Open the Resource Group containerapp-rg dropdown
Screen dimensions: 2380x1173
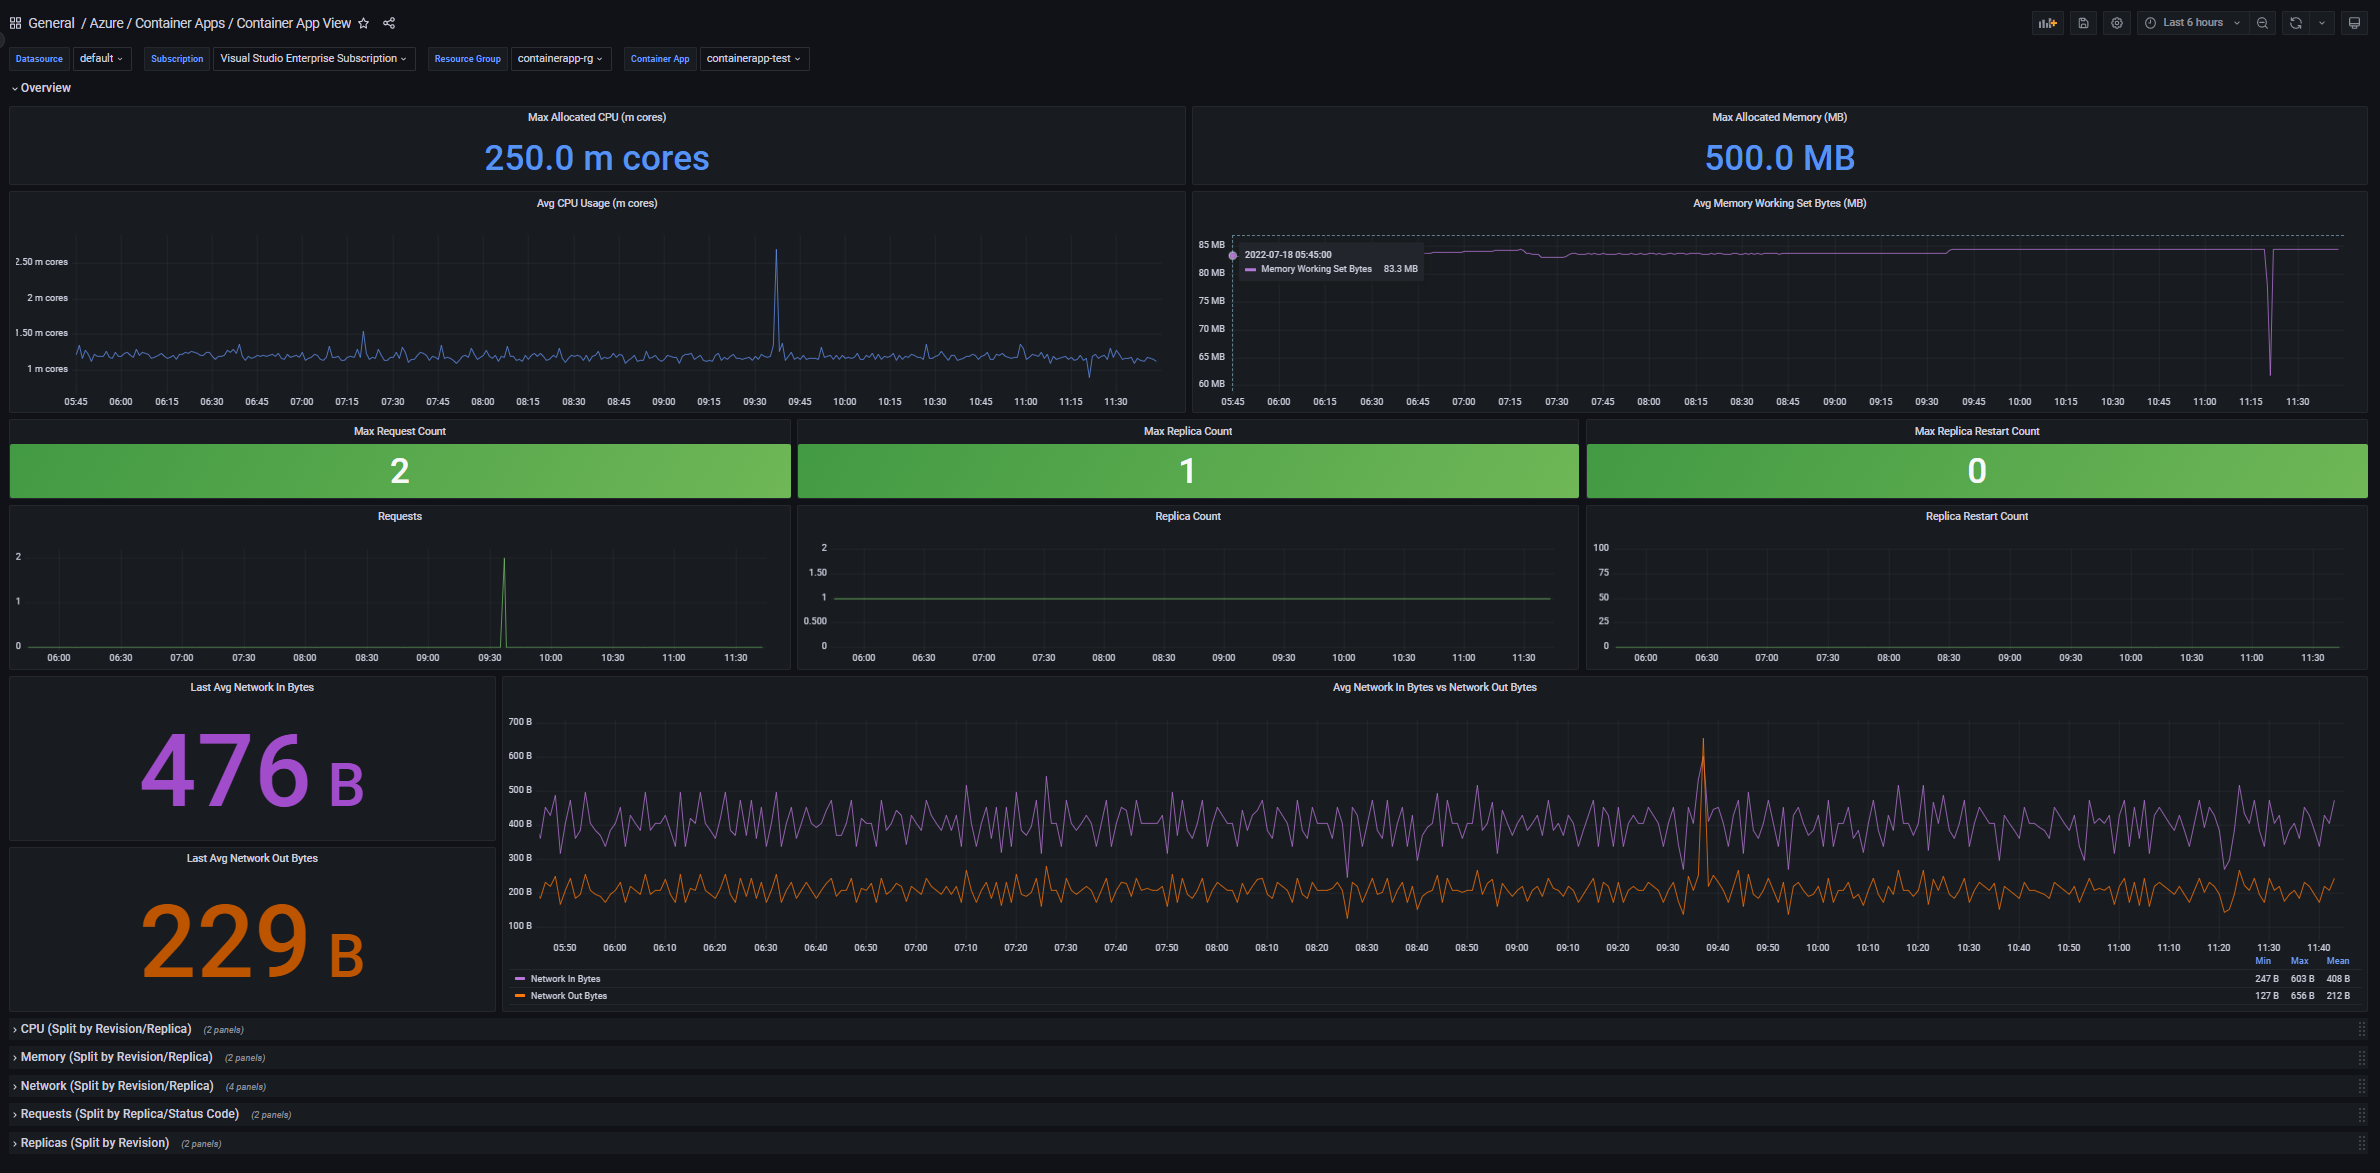pyautogui.click(x=559, y=59)
